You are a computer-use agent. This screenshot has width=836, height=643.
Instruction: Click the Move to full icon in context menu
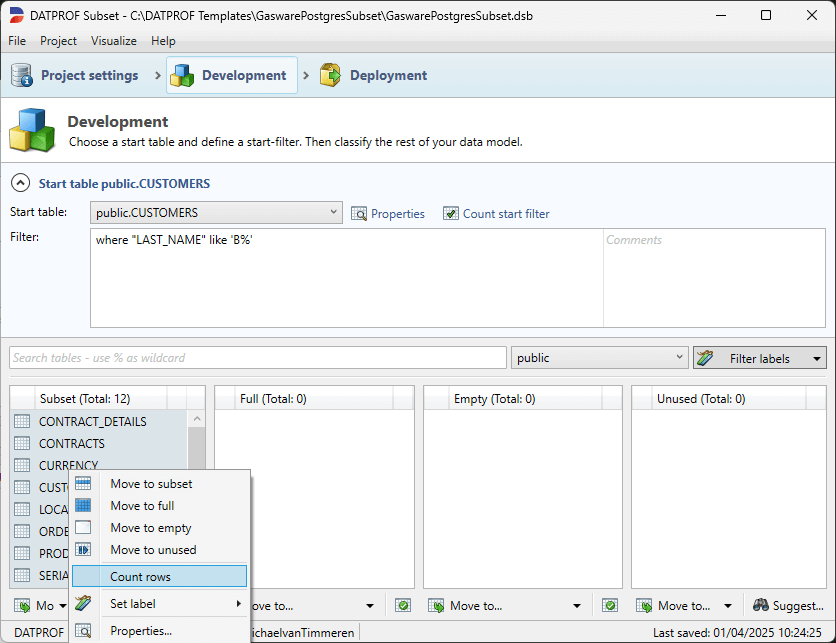point(84,506)
